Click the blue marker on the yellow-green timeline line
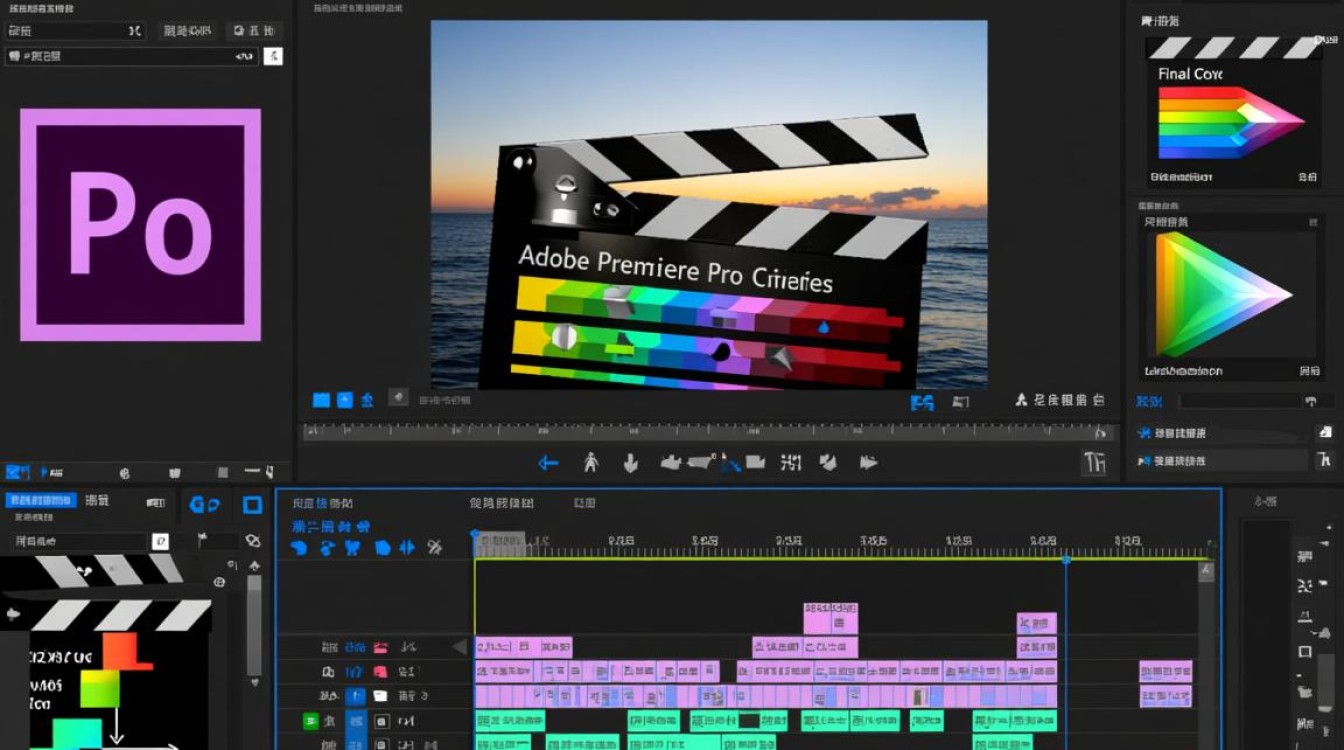 point(1066,560)
